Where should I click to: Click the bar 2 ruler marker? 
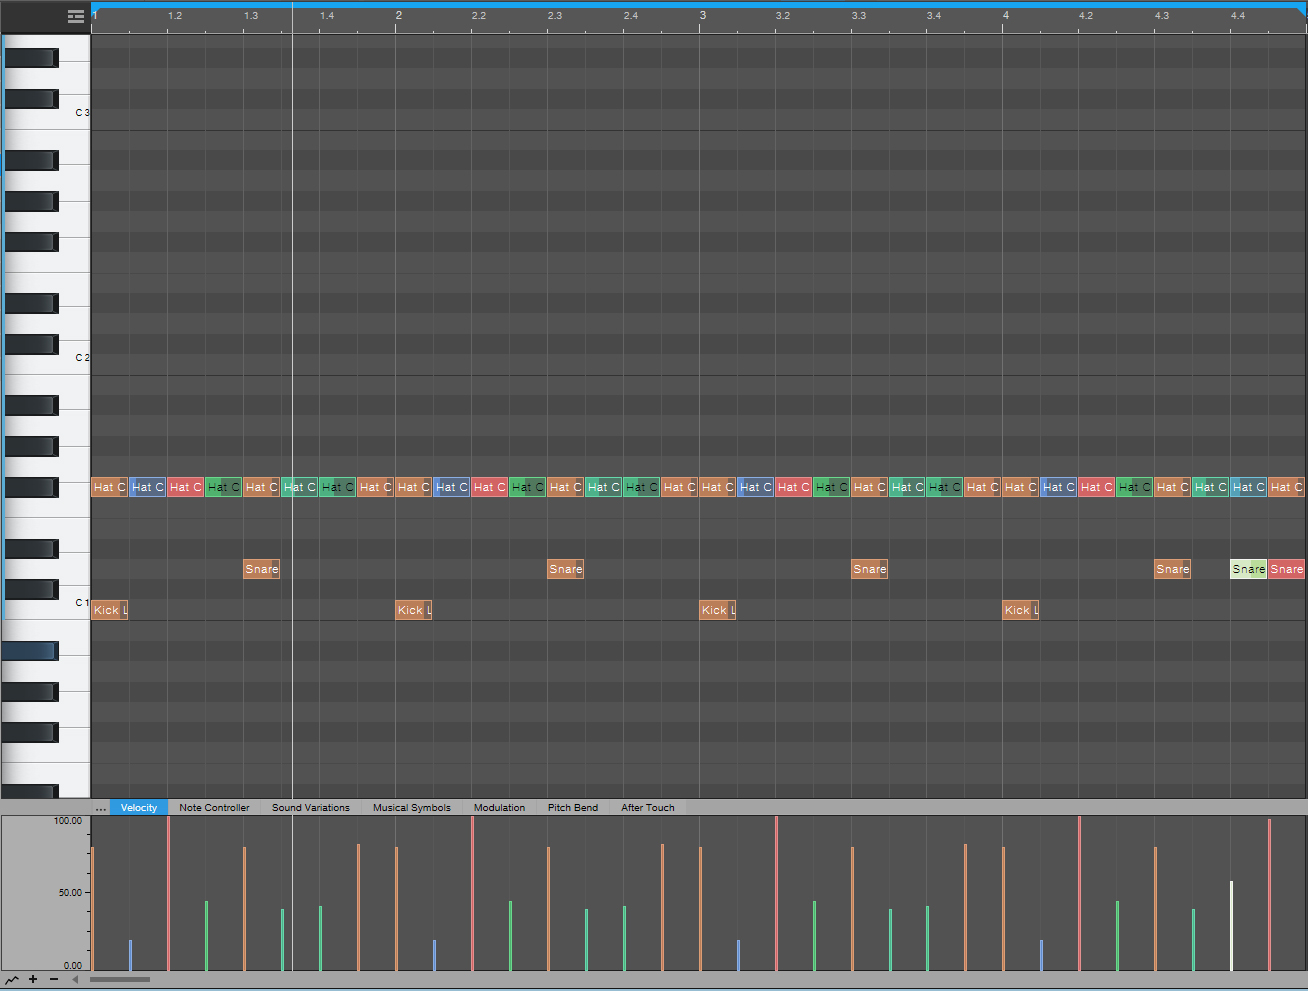pos(398,16)
